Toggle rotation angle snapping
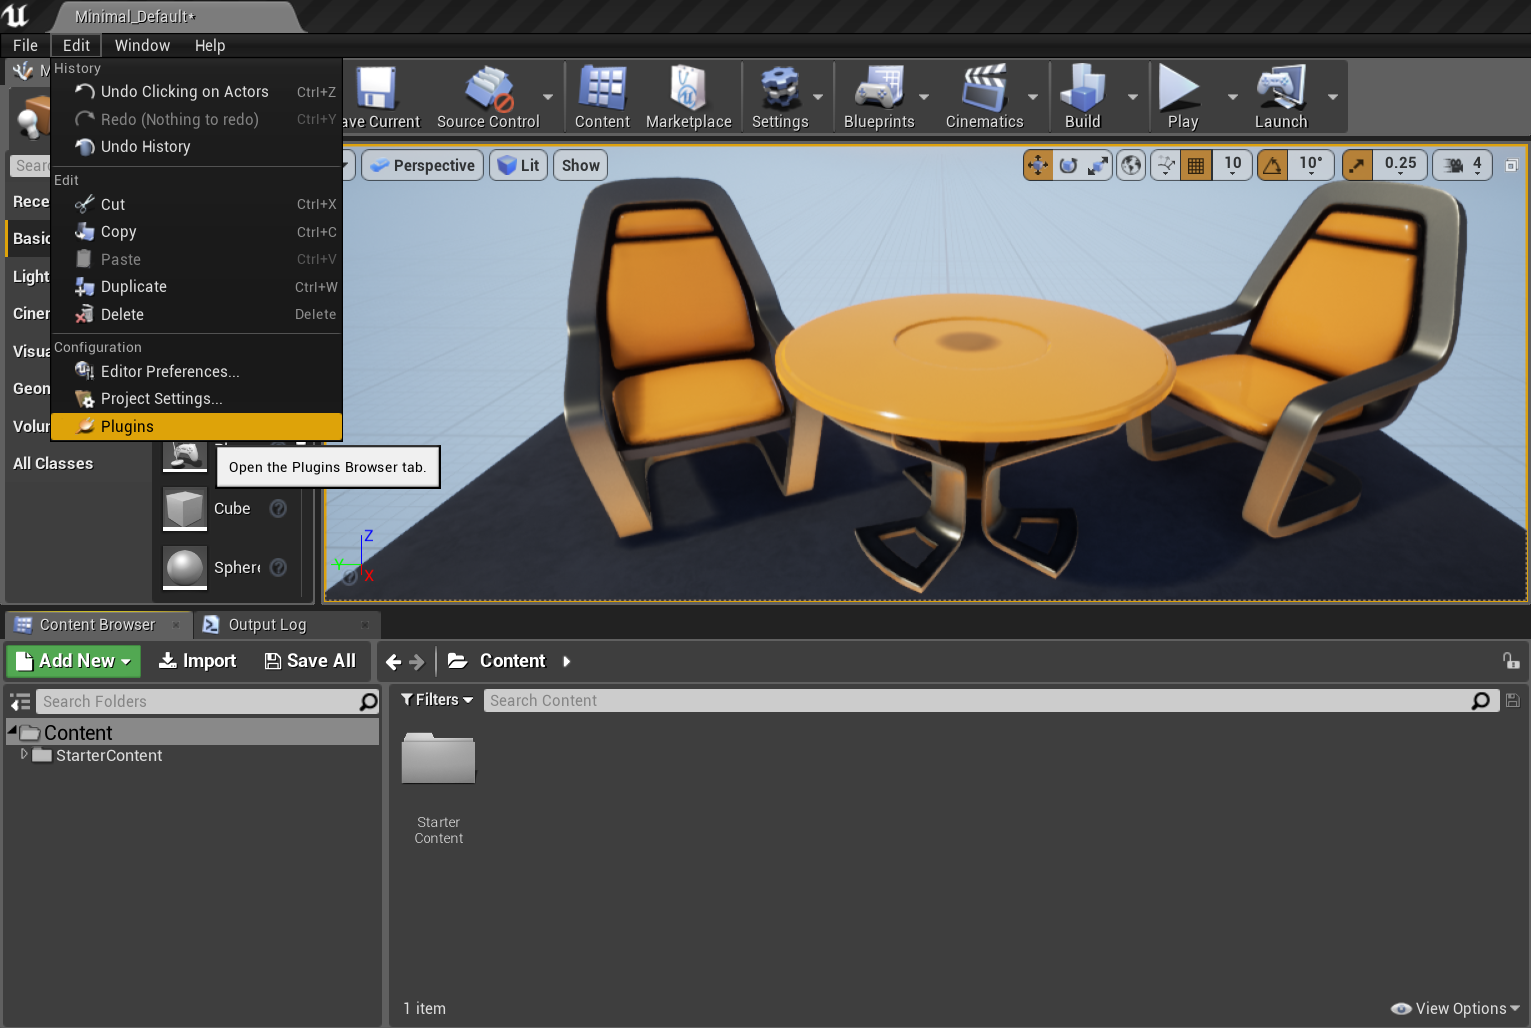 click(1272, 165)
